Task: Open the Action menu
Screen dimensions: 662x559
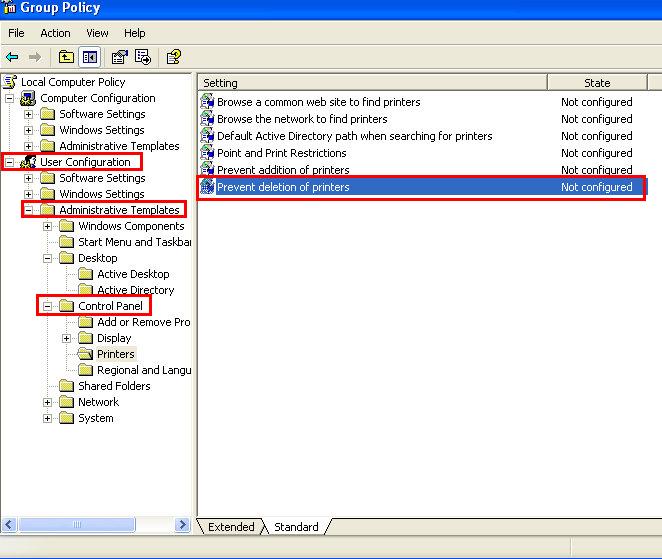Action: (x=55, y=33)
